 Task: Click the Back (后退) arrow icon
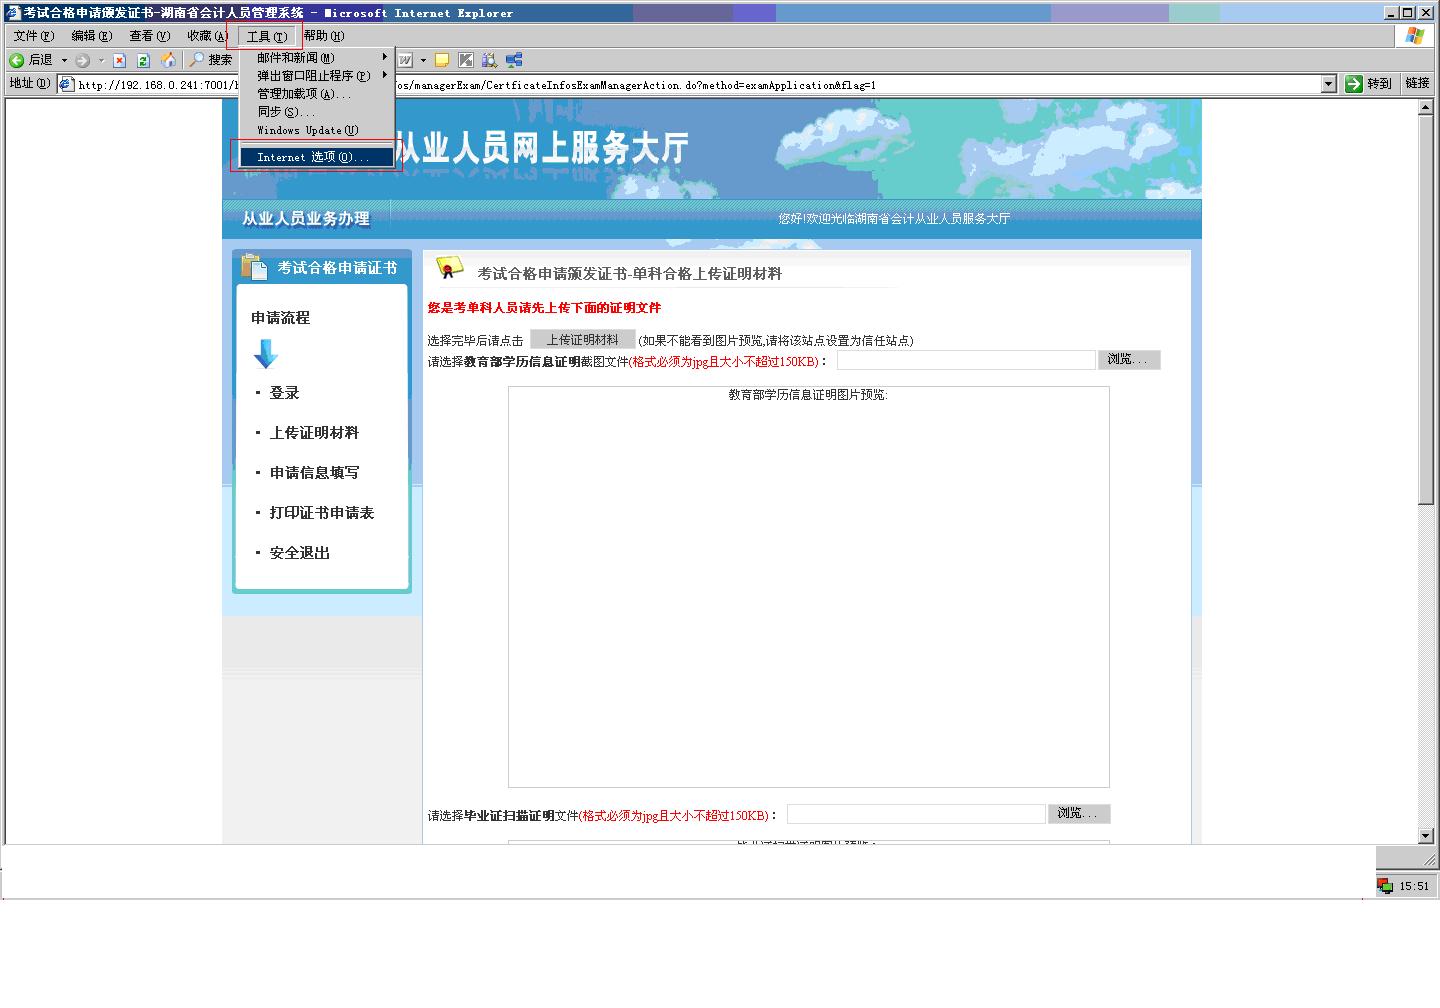pyautogui.click(x=17, y=60)
